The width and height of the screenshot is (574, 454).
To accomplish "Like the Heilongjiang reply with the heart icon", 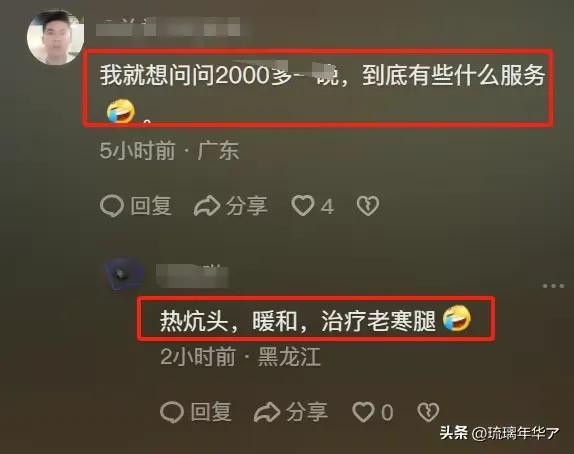I will (363, 412).
